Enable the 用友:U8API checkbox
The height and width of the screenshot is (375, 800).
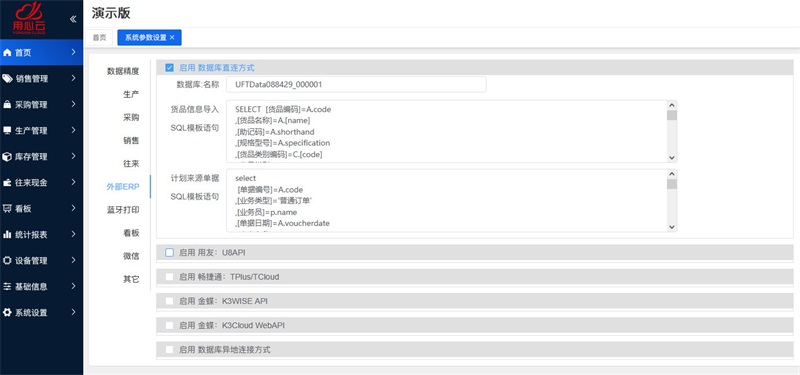click(x=169, y=252)
